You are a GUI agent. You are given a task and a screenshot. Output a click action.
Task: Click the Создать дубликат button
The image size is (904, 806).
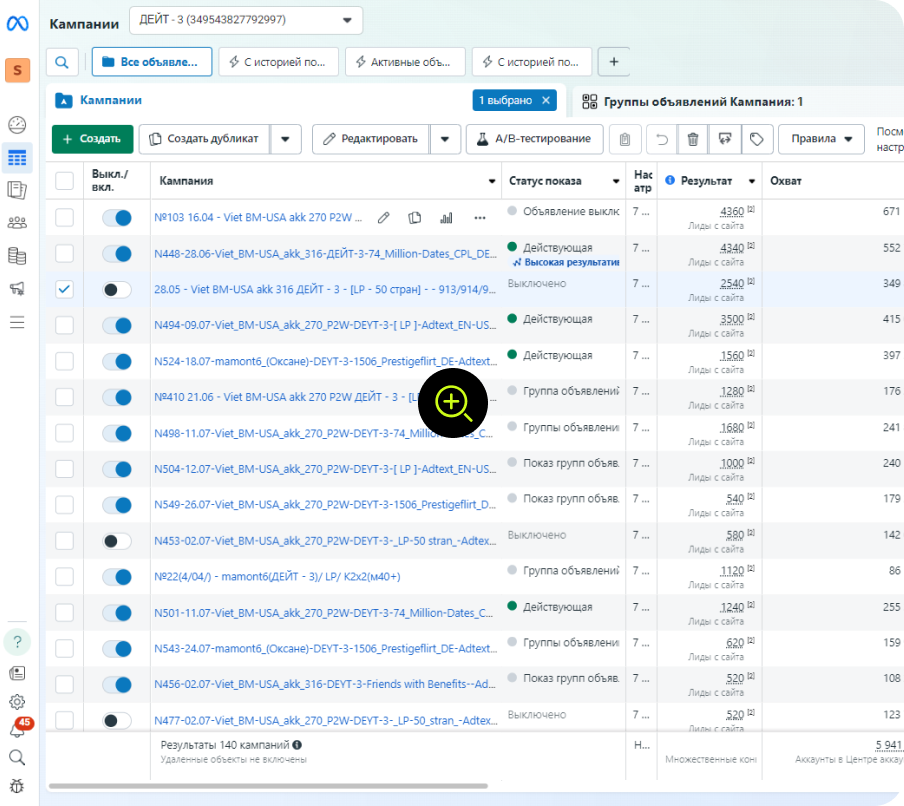click(205, 139)
